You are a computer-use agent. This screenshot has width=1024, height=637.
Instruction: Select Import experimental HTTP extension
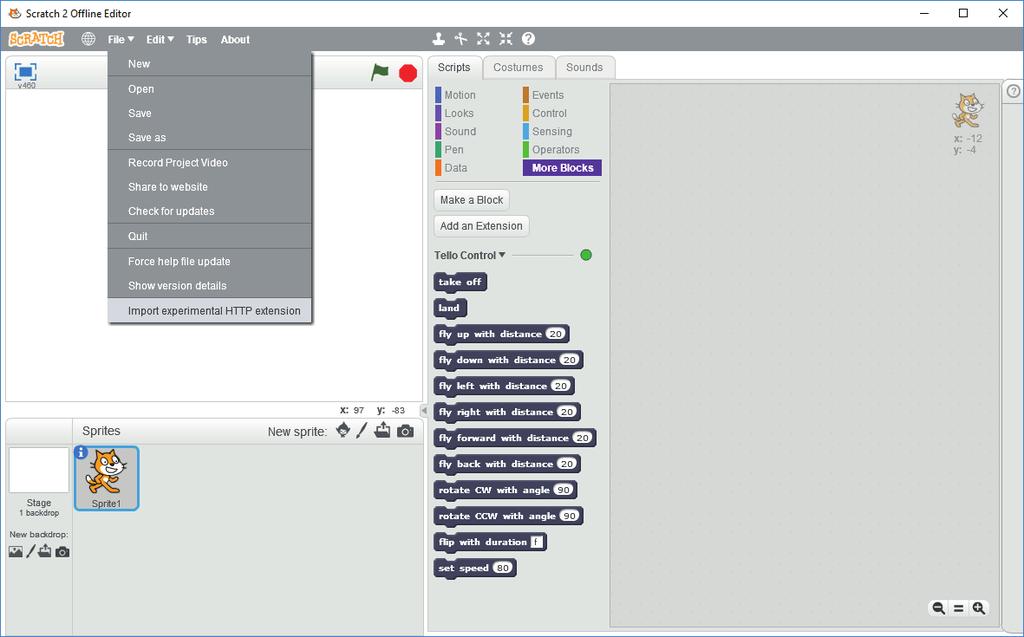click(210, 311)
